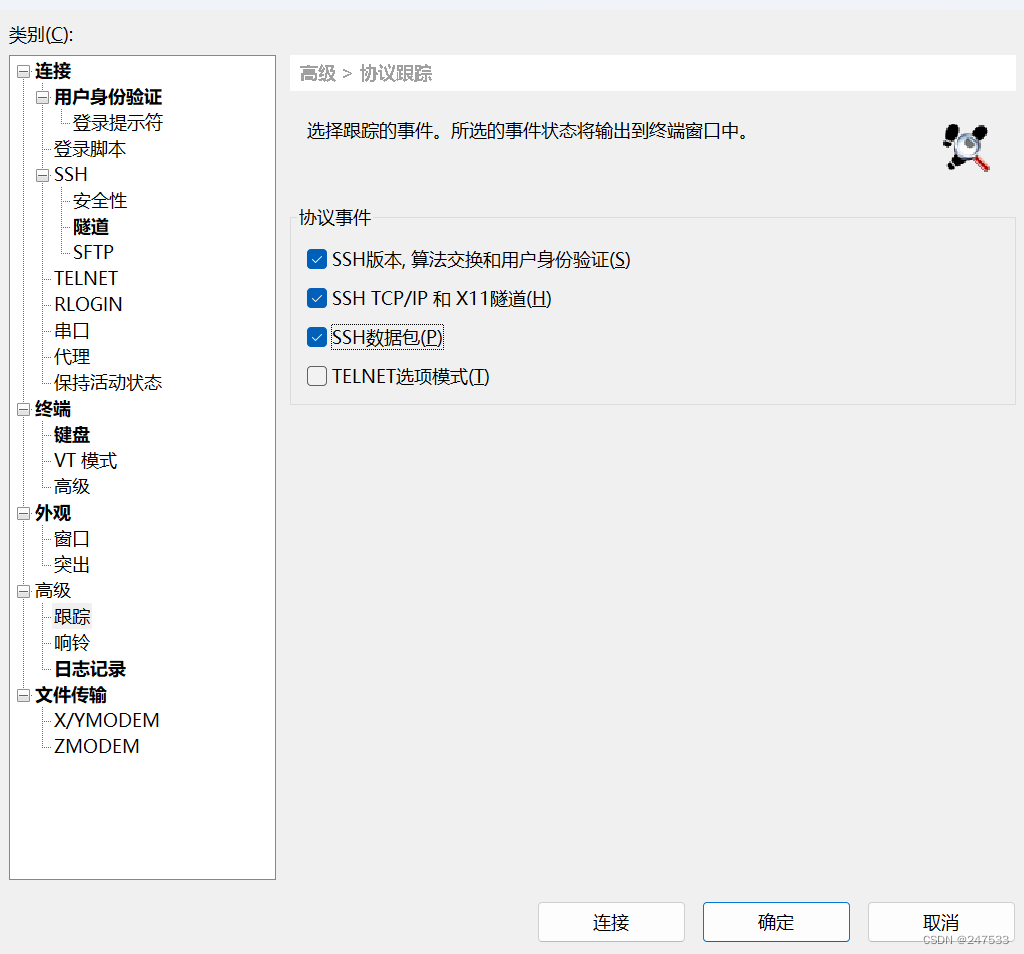1024x954 pixels.
Task: Uncheck SSH版本, 算法交换和用户身份验证
Action: (316, 258)
